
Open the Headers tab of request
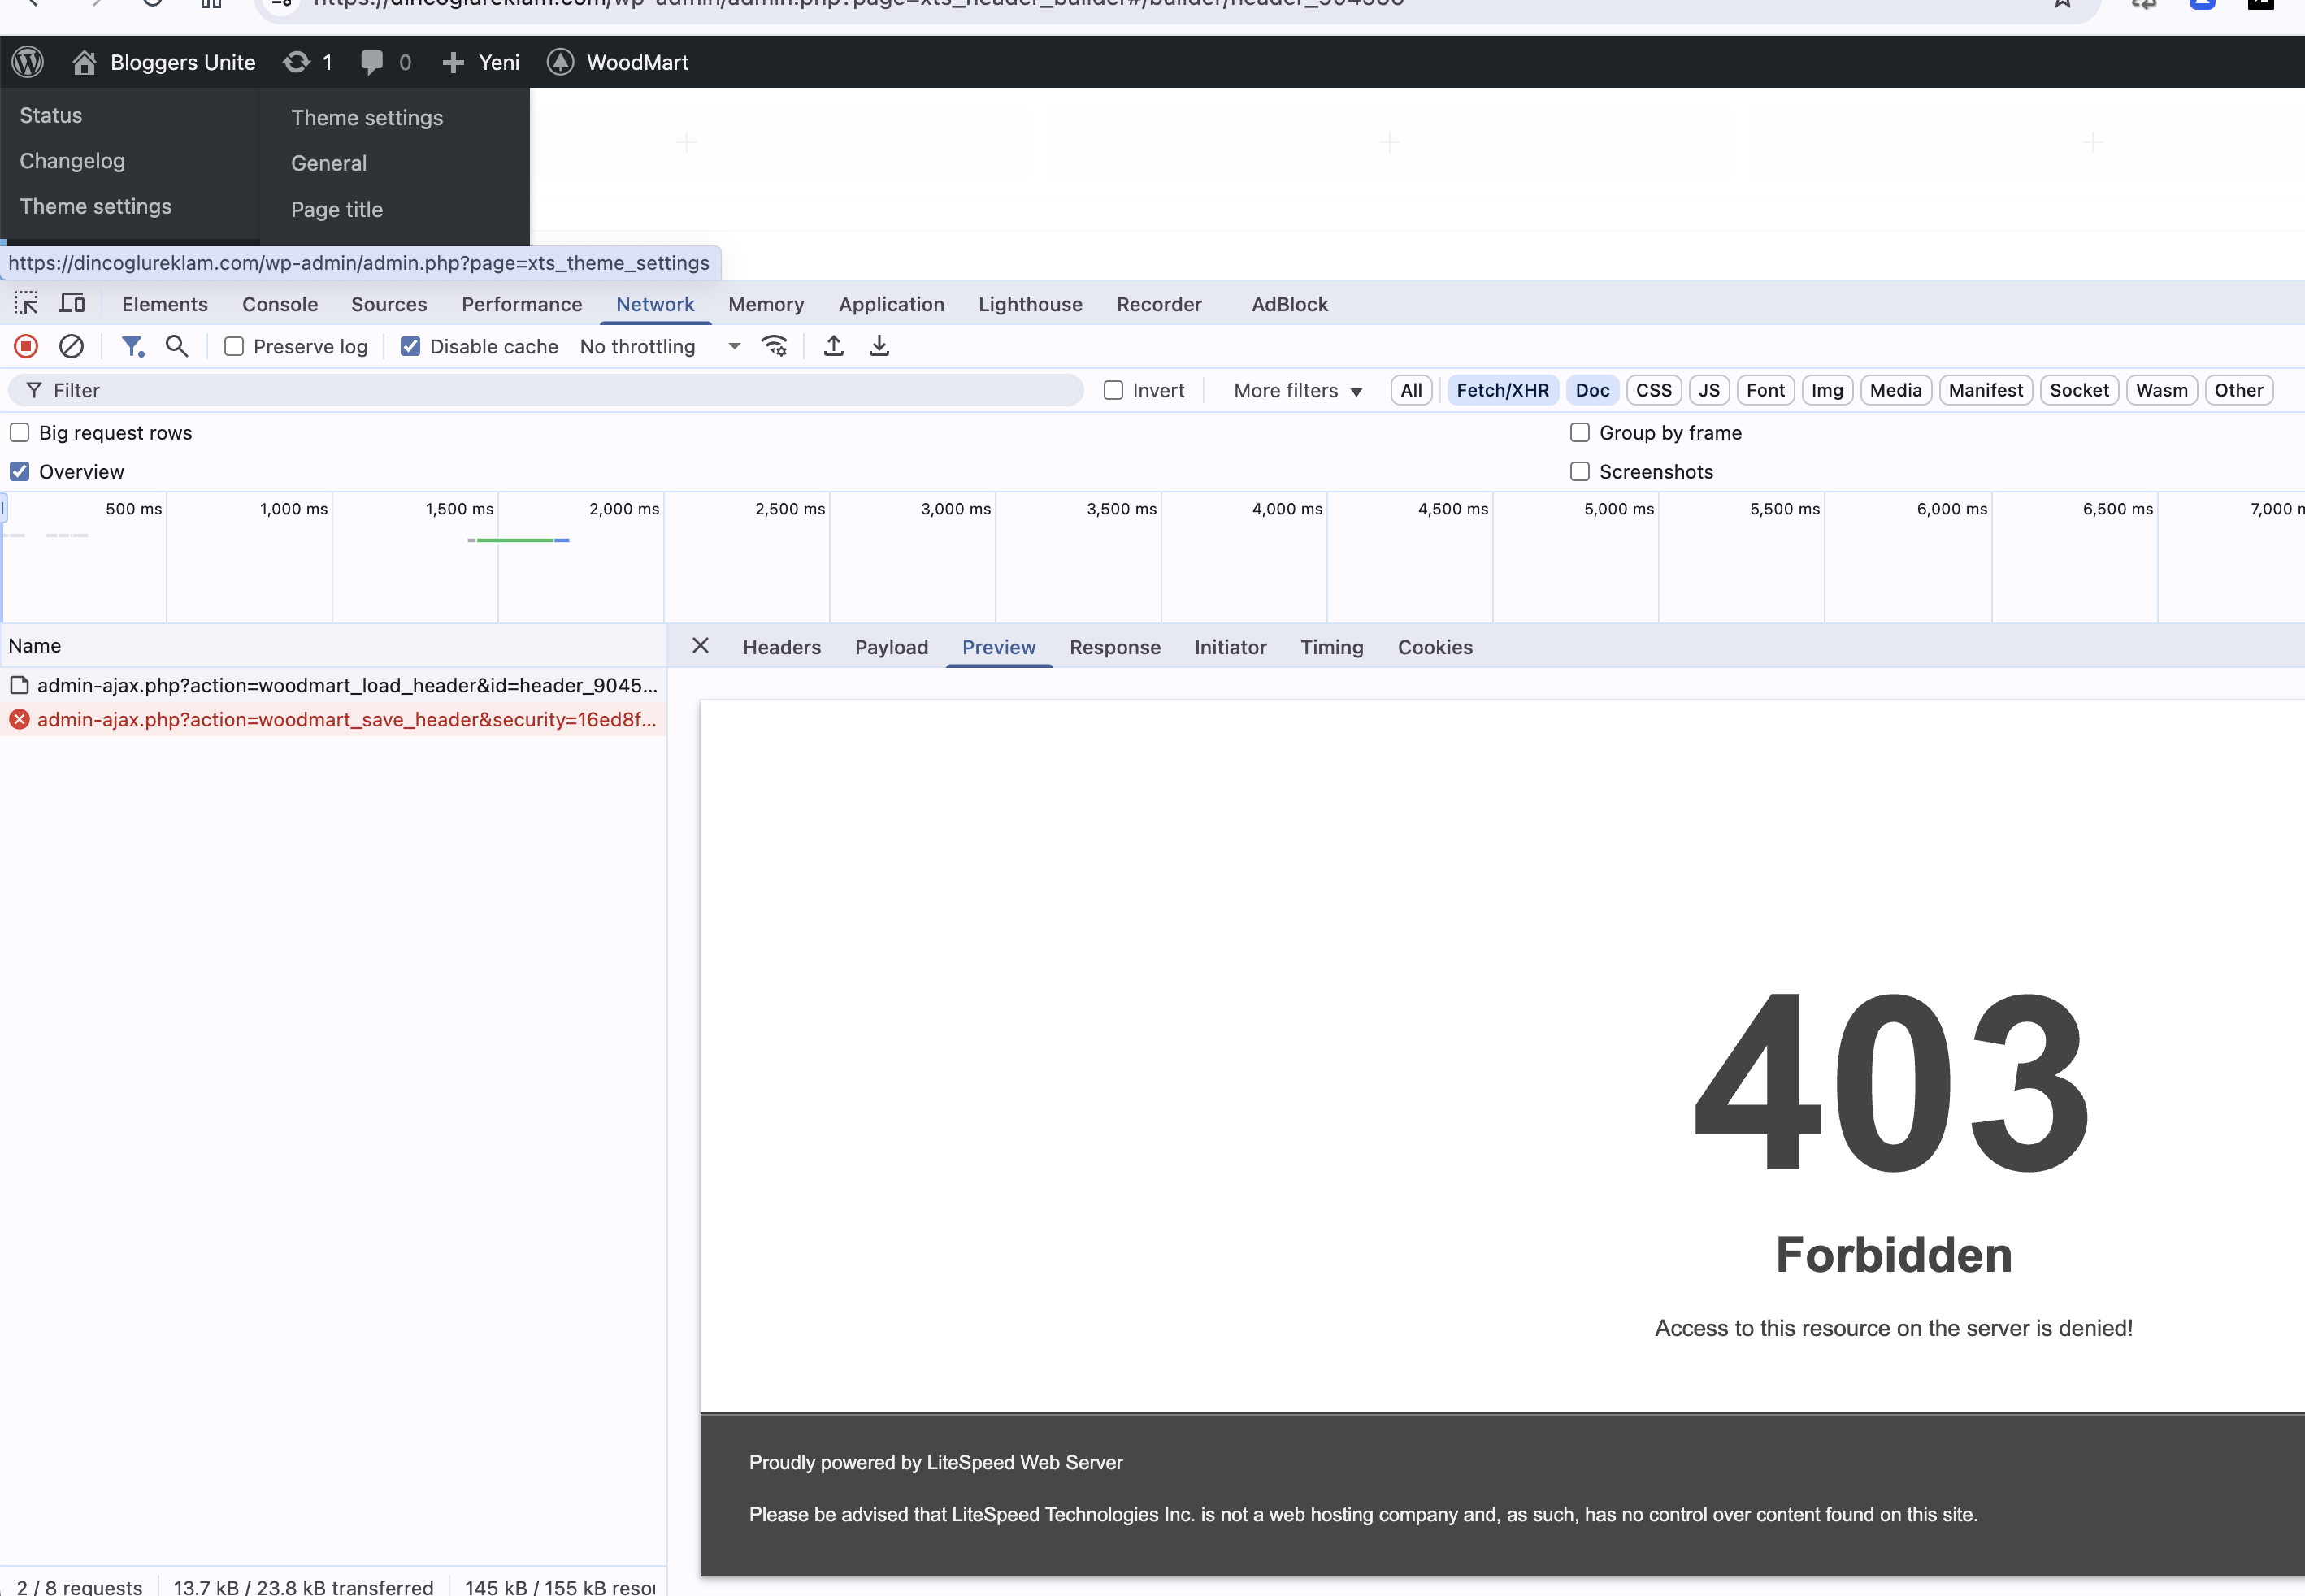coord(781,647)
